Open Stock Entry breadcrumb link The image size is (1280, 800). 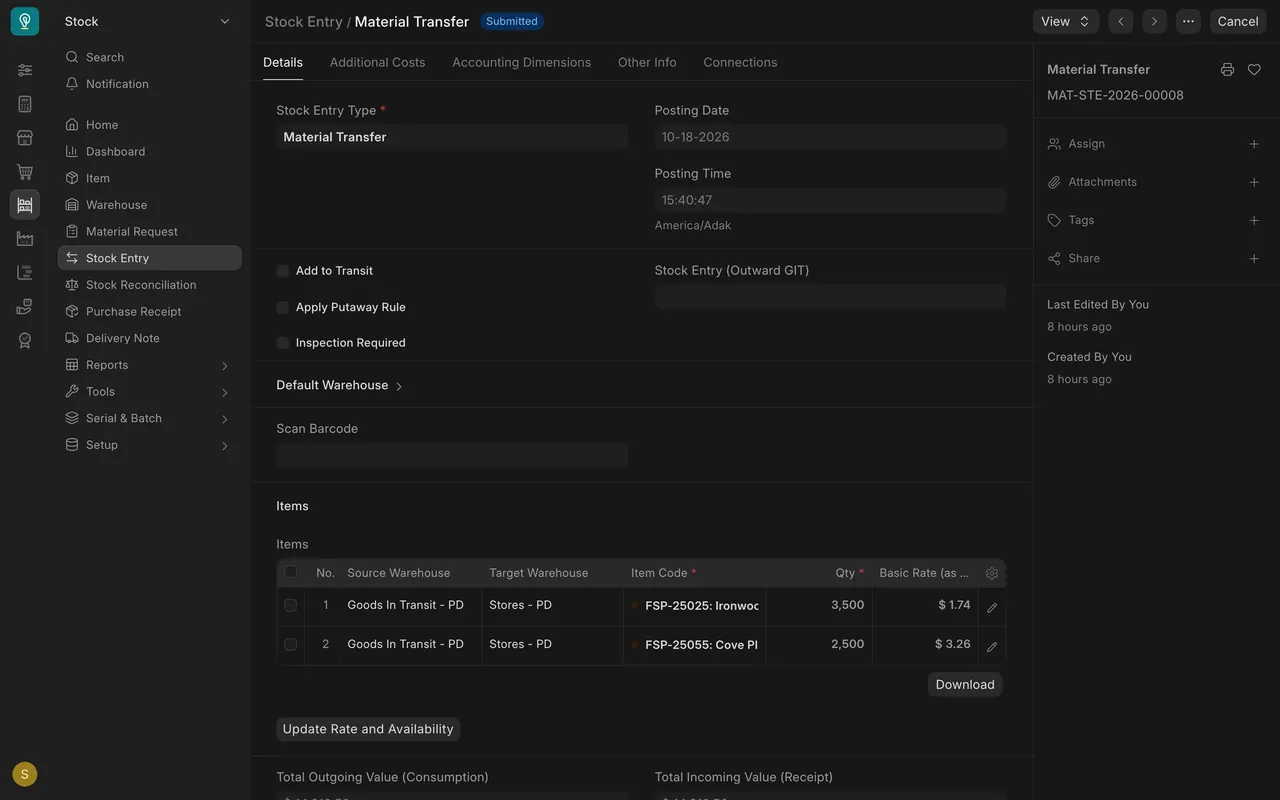pyautogui.click(x=304, y=21)
